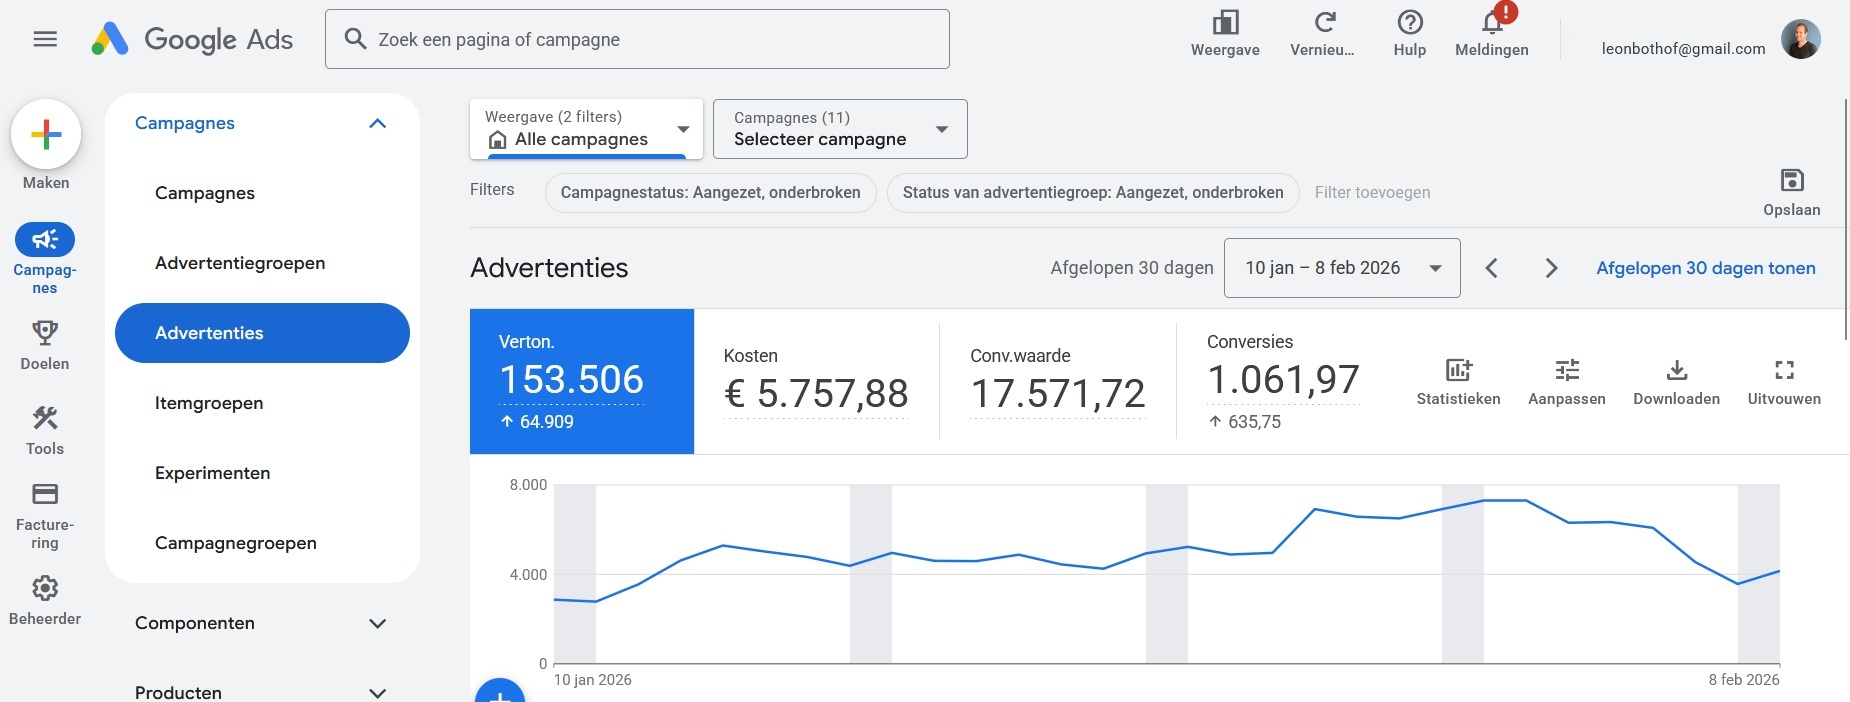The image size is (1850, 702).
Task: Click the Advertenties page heading
Action: (x=549, y=268)
